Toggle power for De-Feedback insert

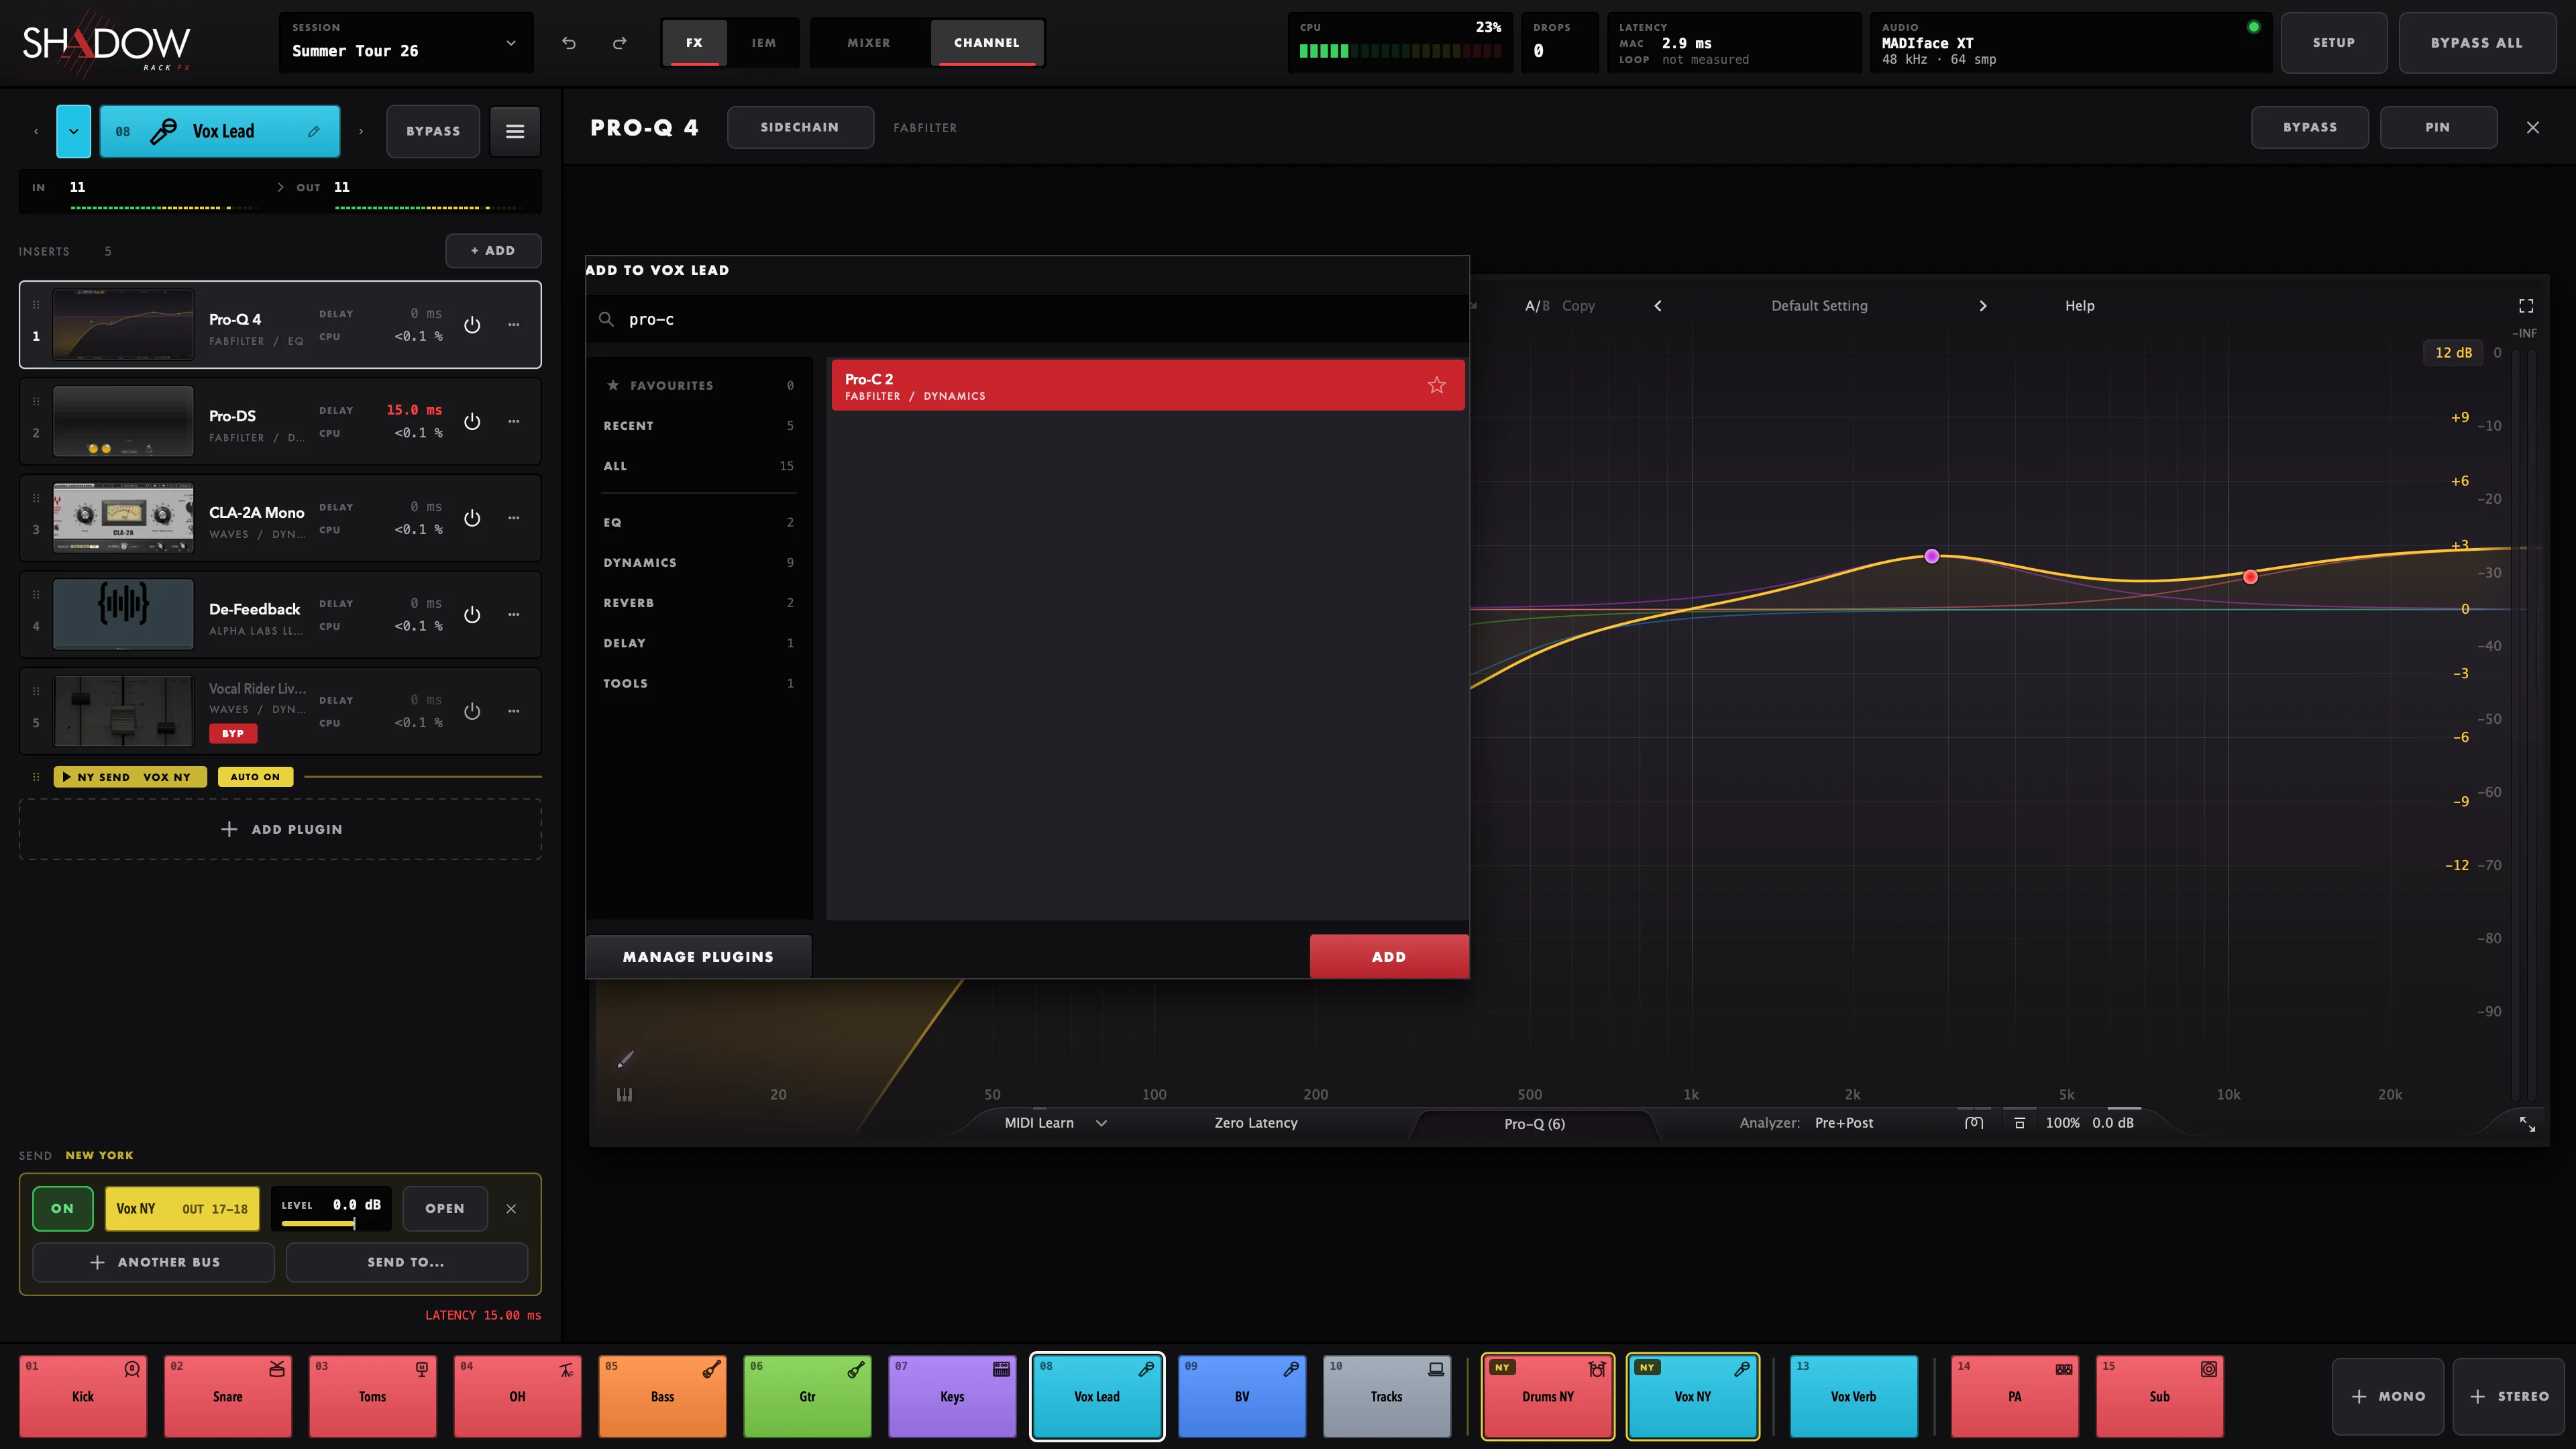pos(472,615)
